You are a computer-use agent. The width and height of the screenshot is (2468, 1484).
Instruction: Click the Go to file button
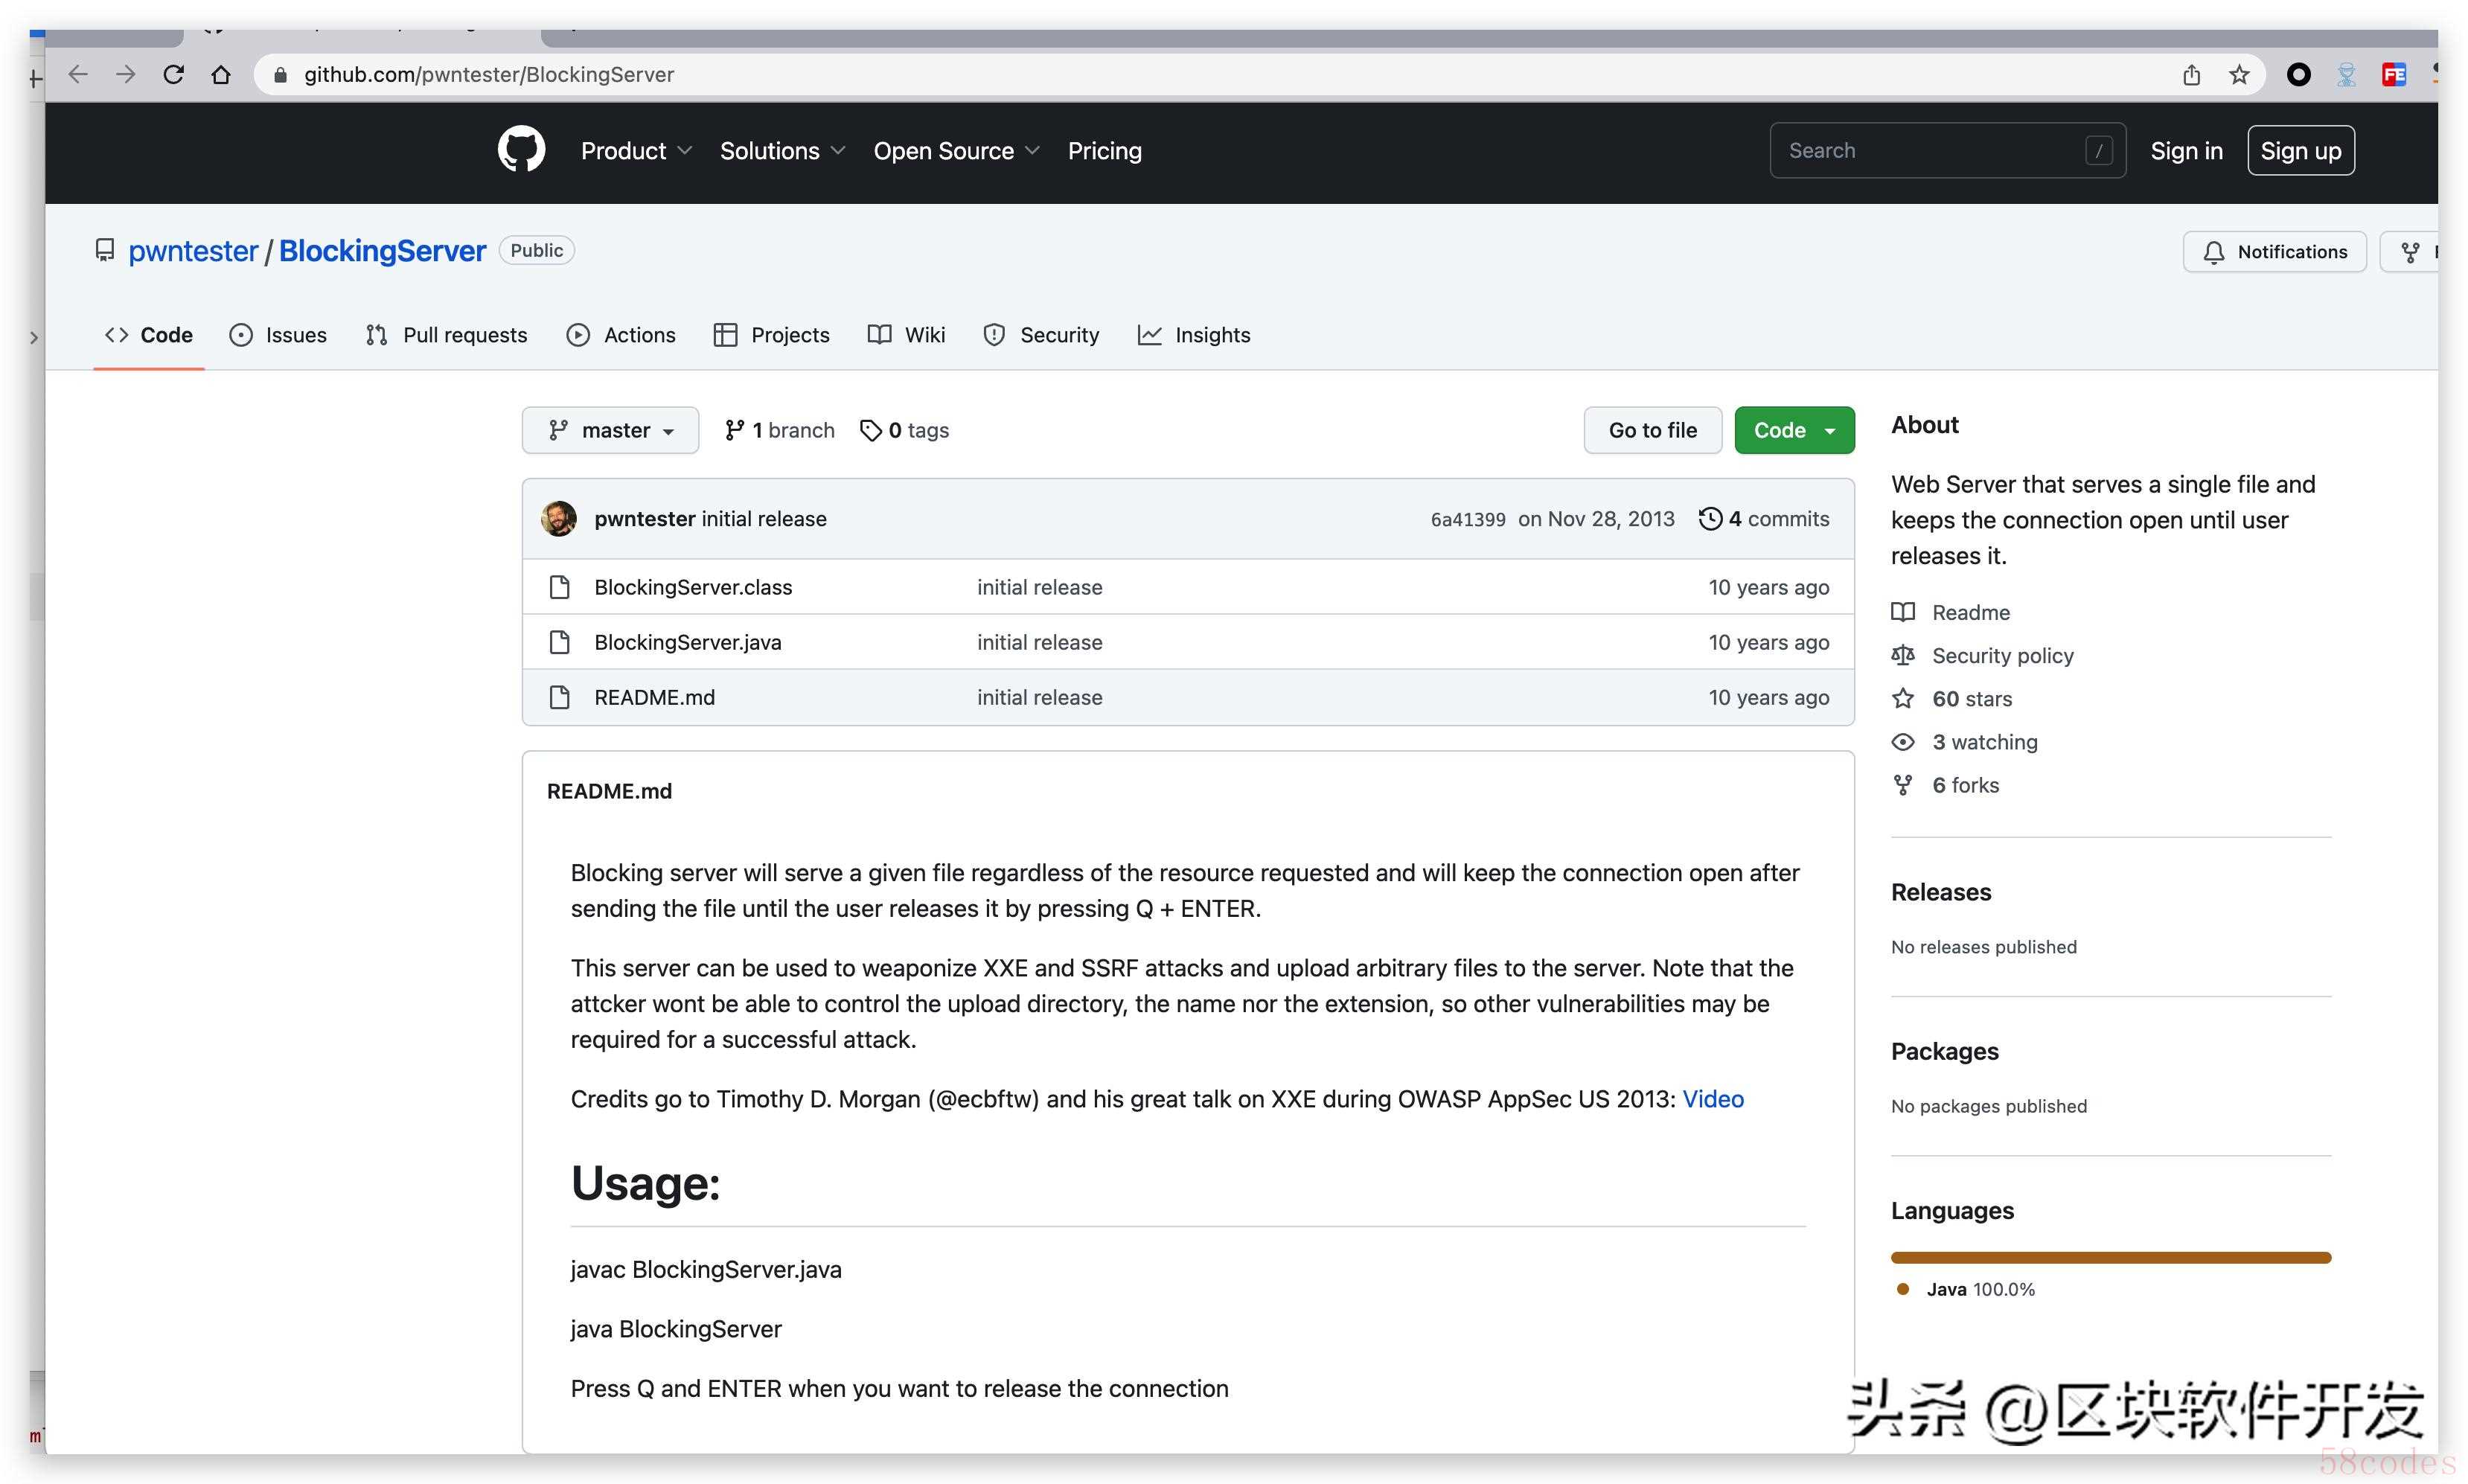(1652, 430)
